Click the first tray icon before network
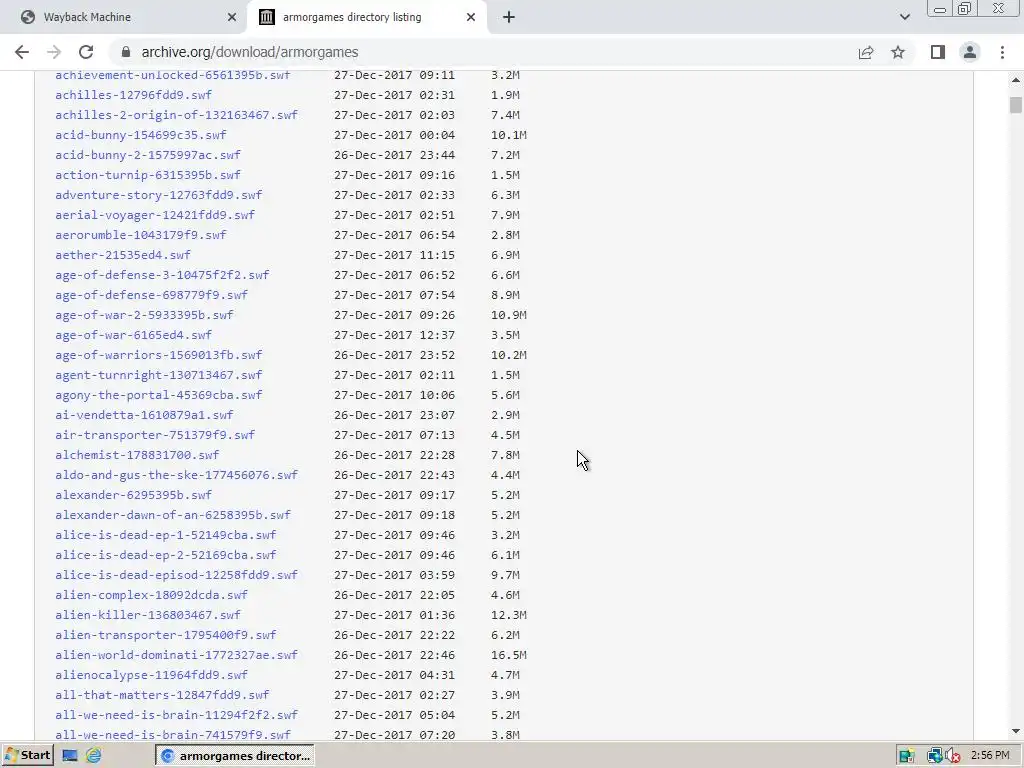Viewport: 1024px width, 768px height. pos(906,756)
